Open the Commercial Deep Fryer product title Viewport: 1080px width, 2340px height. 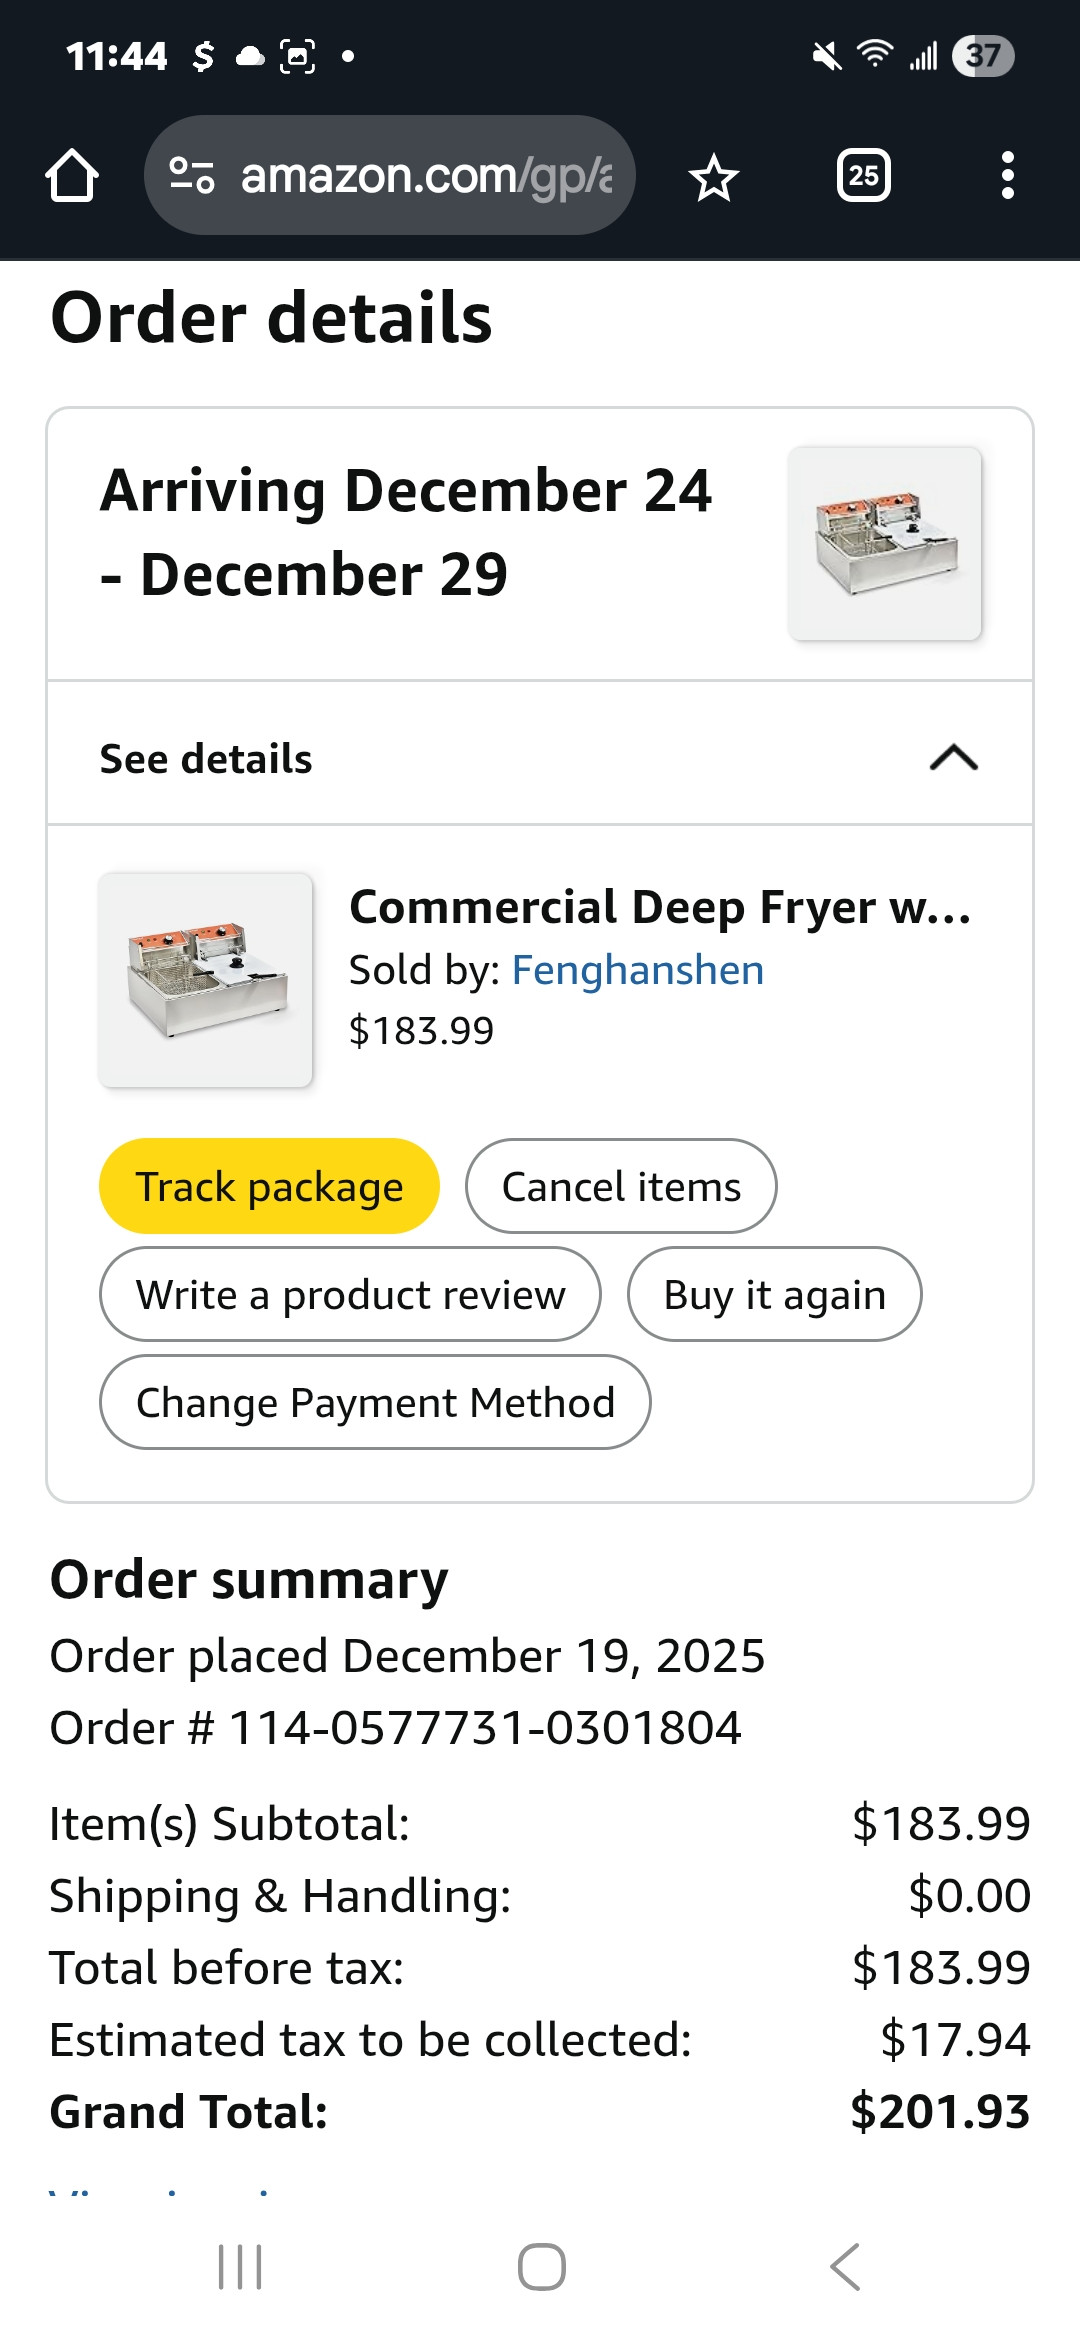tap(660, 907)
